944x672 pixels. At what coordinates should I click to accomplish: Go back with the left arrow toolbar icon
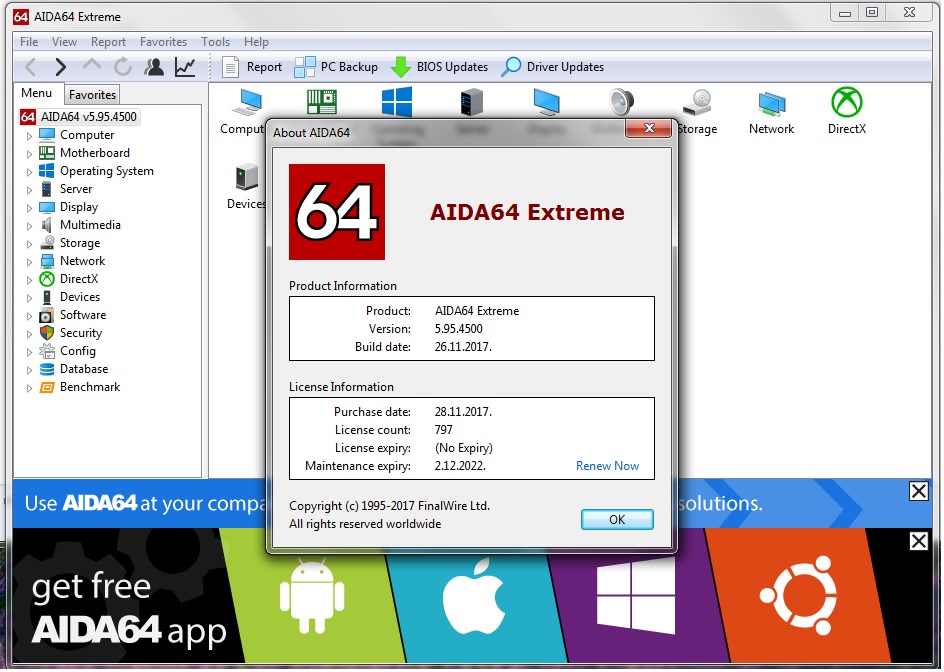coord(31,67)
